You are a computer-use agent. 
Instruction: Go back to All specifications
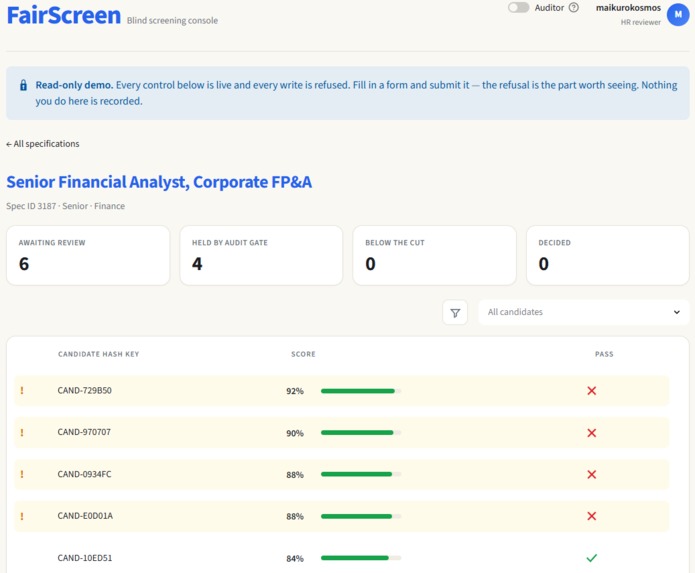(x=43, y=144)
